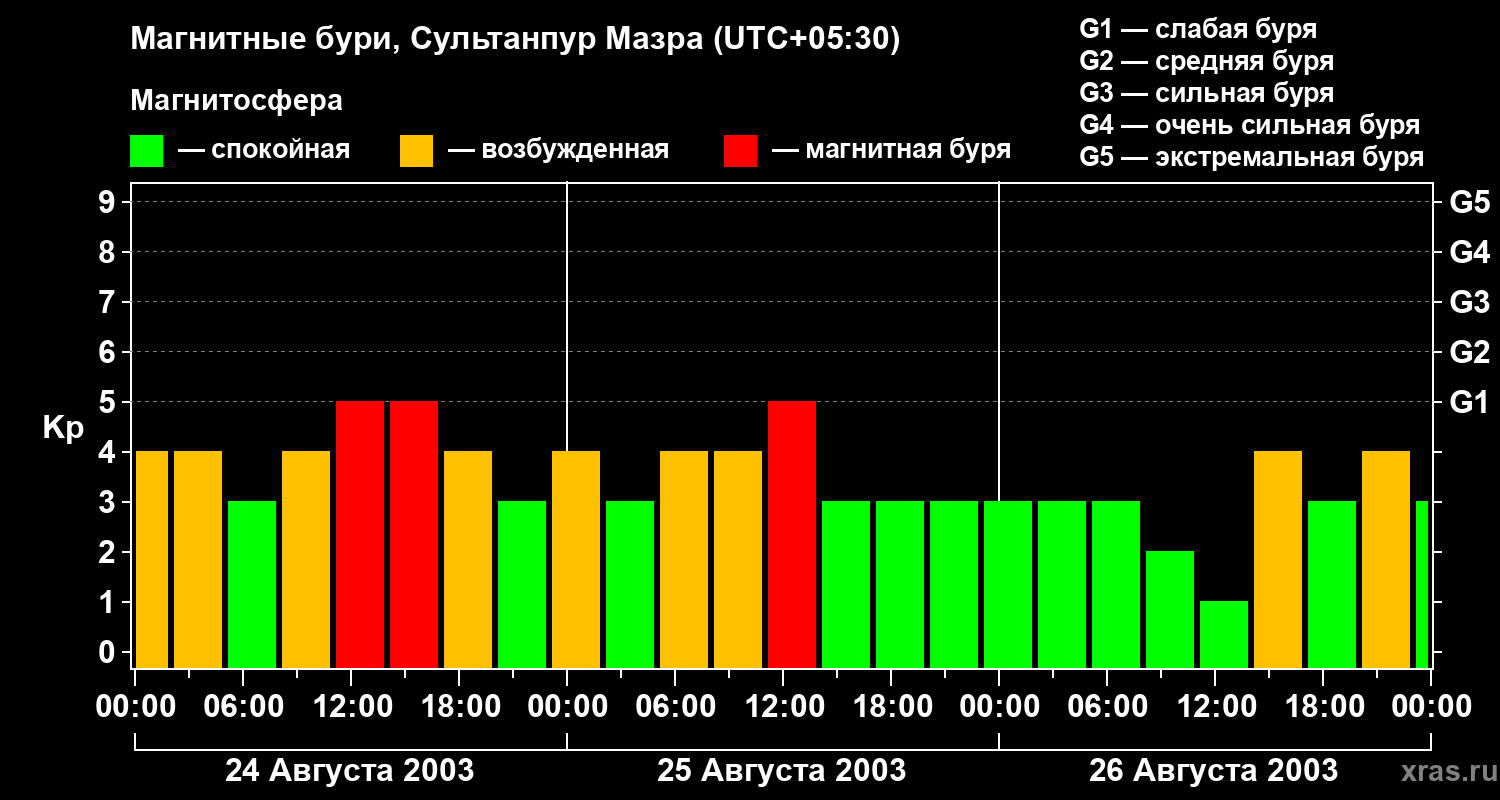Click the 'Магнитосфера' heading
Viewport: 1500px width, 800px height.
click(x=237, y=101)
